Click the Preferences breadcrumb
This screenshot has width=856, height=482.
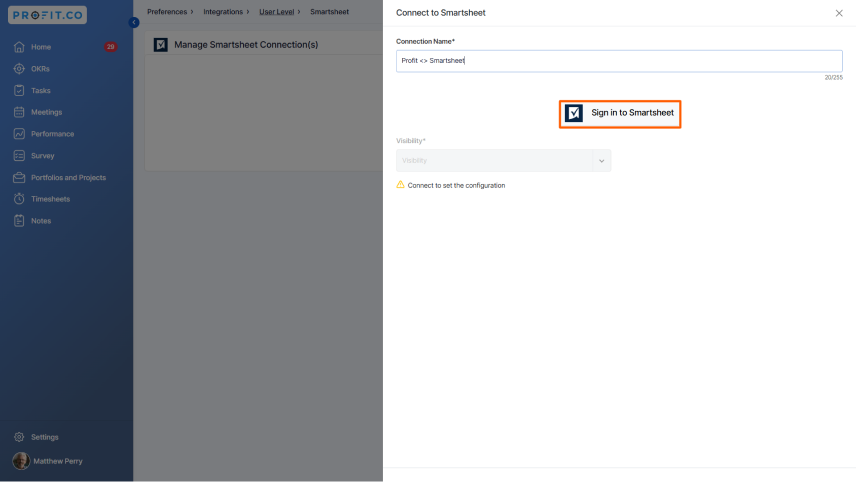click(x=167, y=11)
